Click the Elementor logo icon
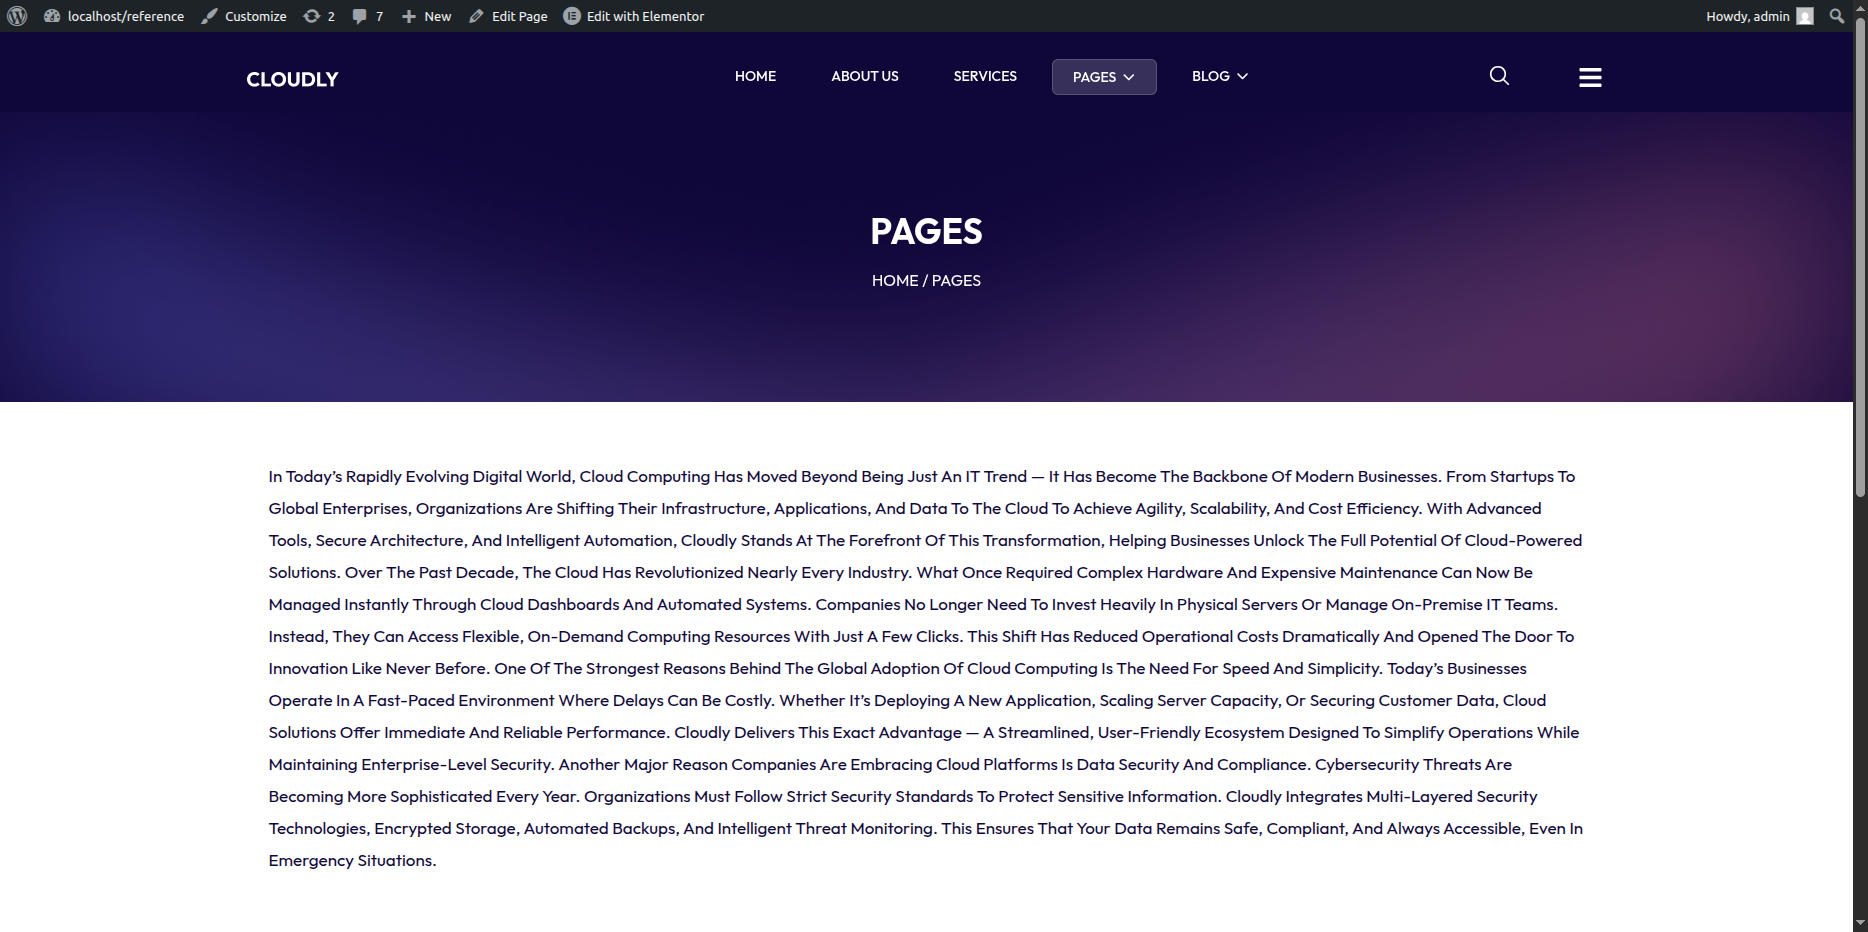This screenshot has width=1868, height=932. pyautogui.click(x=572, y=16)
